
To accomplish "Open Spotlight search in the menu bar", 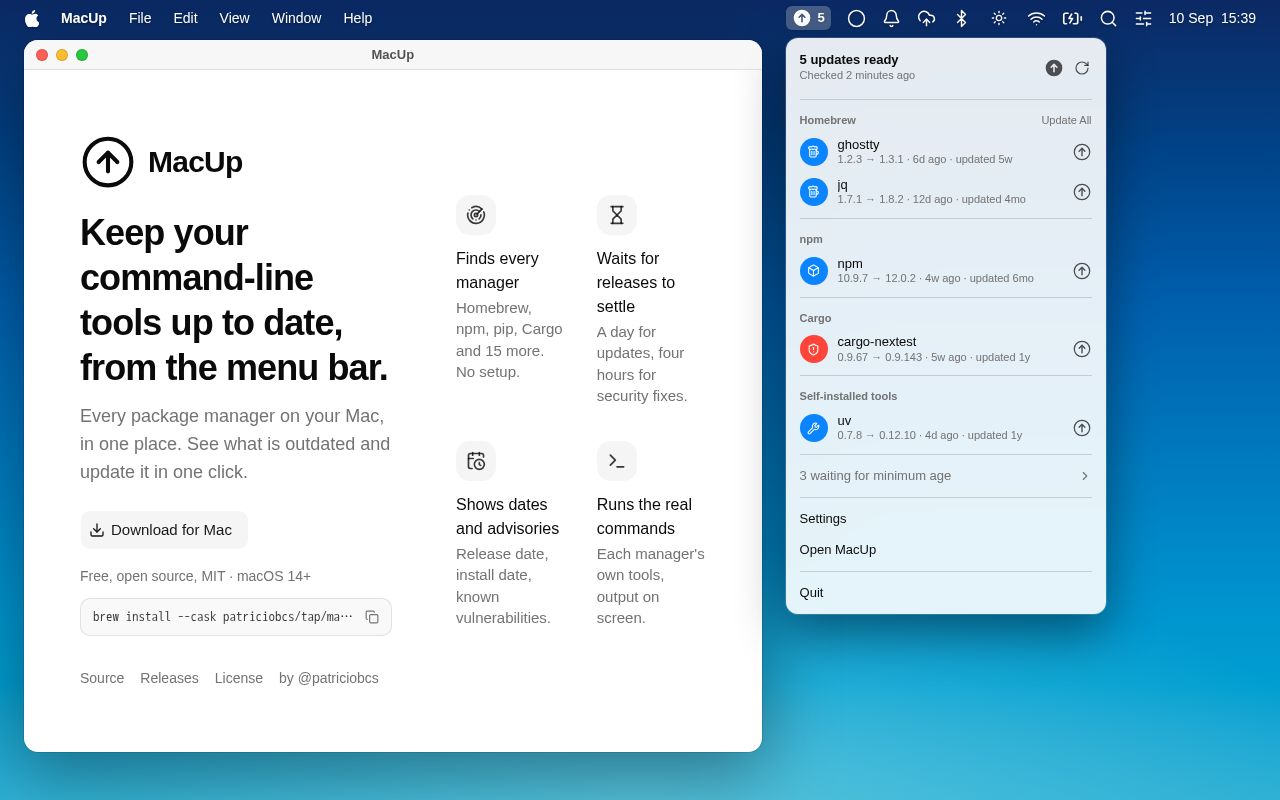I will [1108, 18].
